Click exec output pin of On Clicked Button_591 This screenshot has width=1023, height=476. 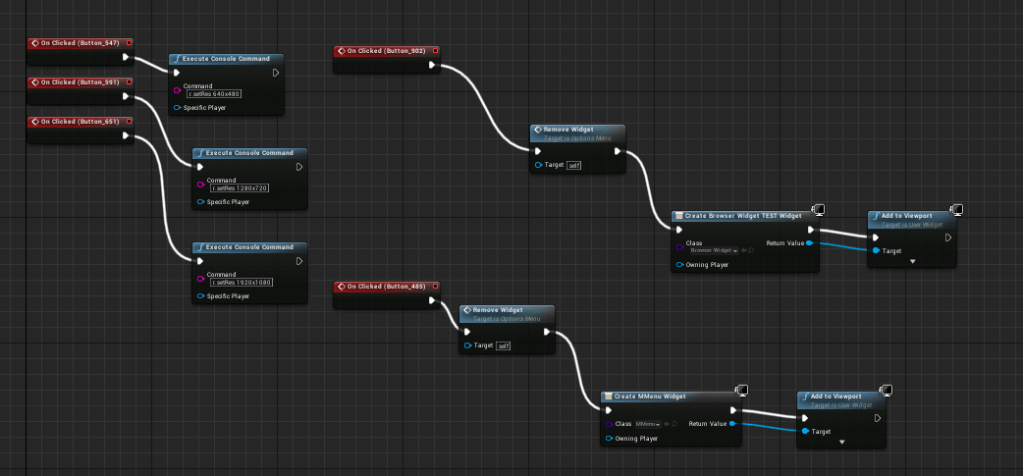[x=125, y=96]
